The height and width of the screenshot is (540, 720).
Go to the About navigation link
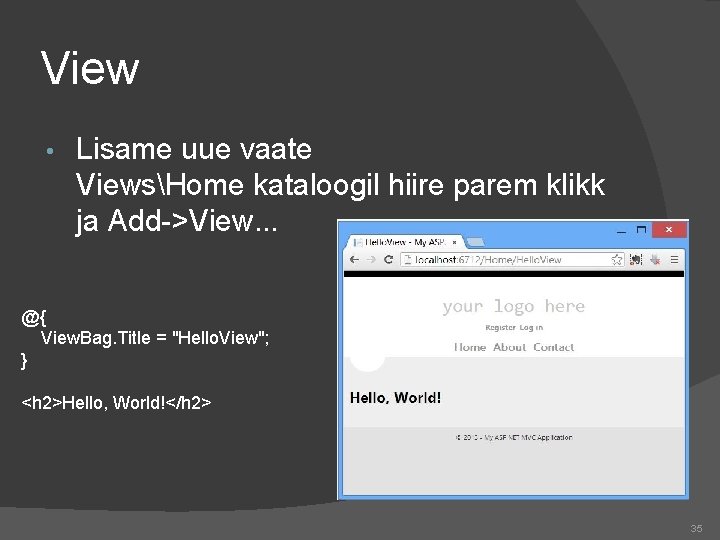pyautogui.click(x=510, y=347)
